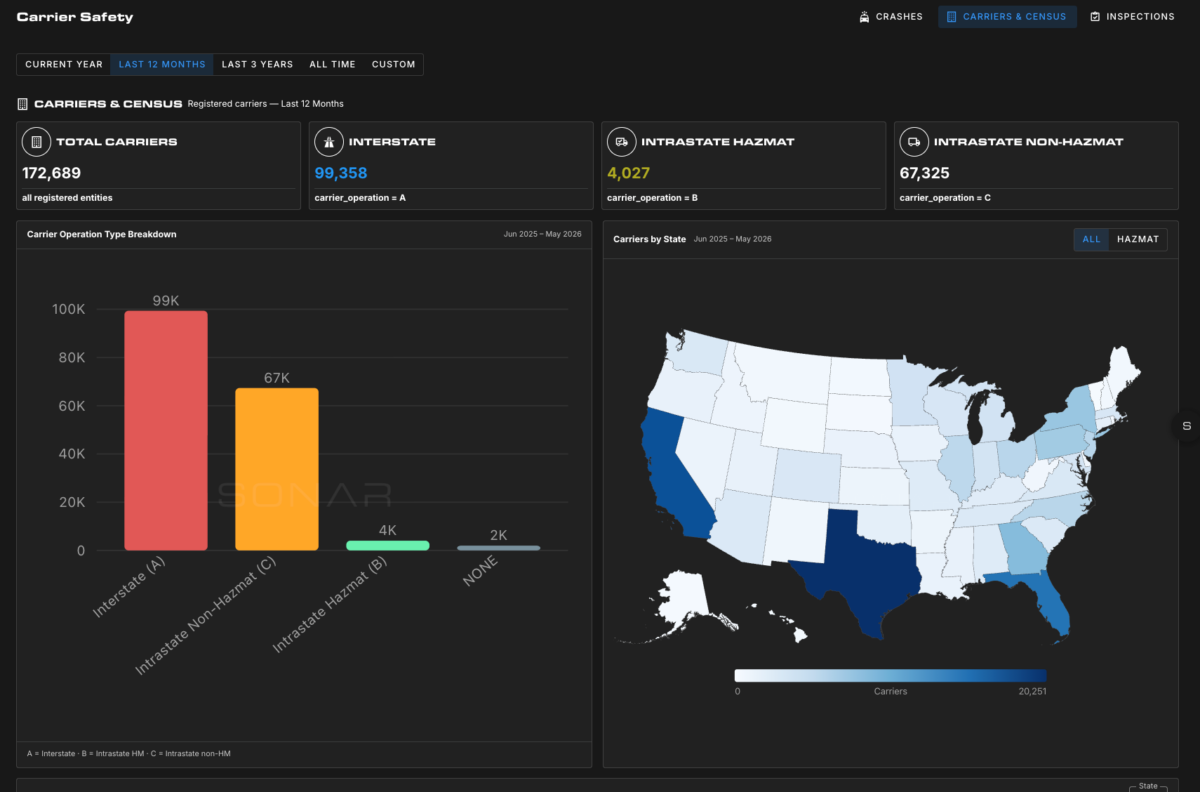1200x792 pixels.
Task: Click the Interstate highway icon
Action: tap(328, 142)
